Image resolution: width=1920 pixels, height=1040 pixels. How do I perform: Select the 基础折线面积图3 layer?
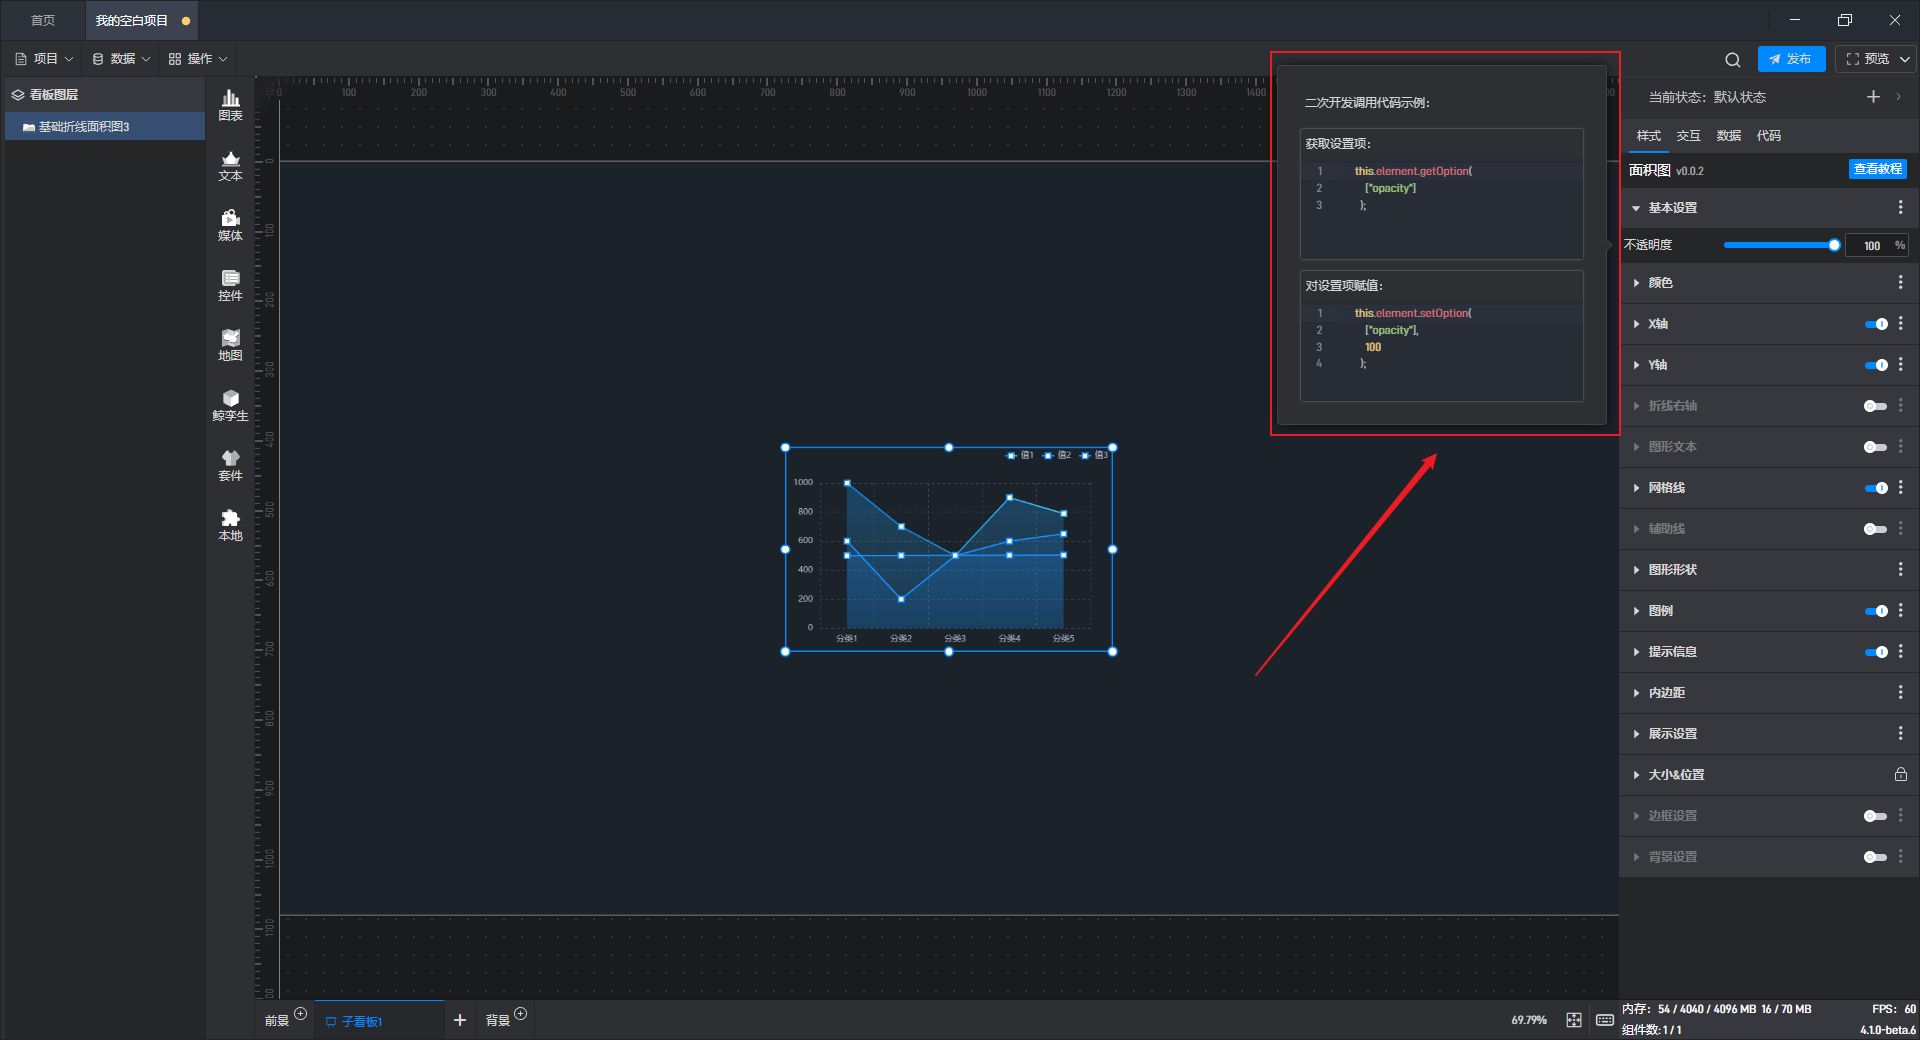coord(105,126)
